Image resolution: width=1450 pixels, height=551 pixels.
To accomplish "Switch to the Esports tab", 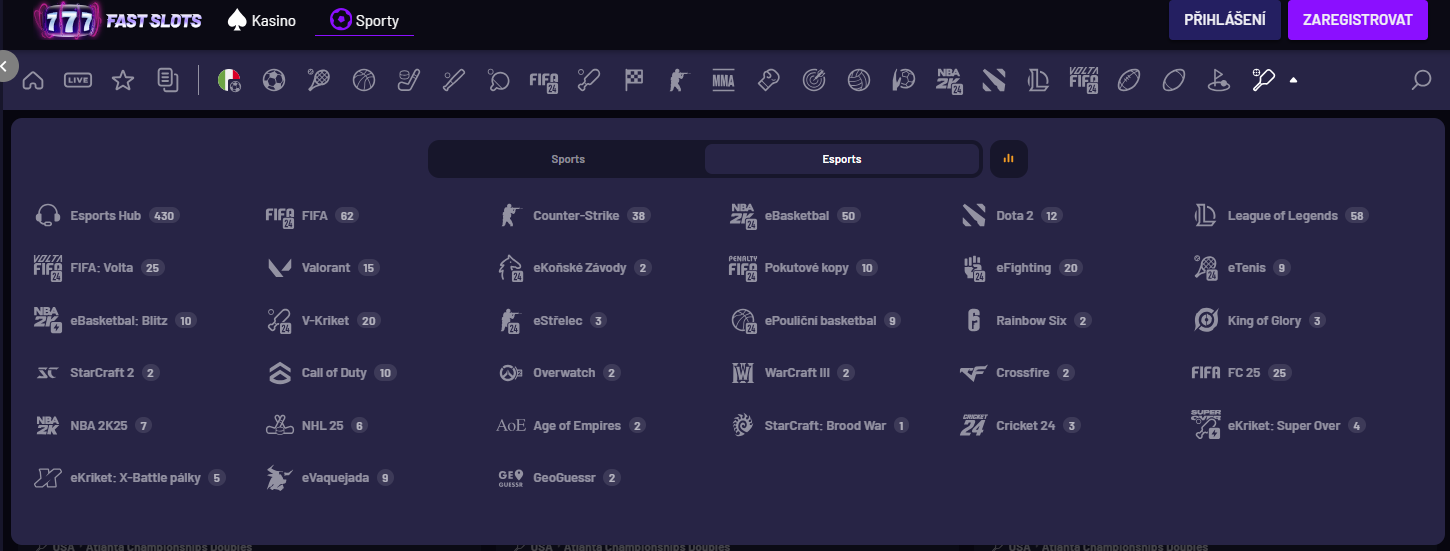I will pyautogui.click(x=842, y=159).
